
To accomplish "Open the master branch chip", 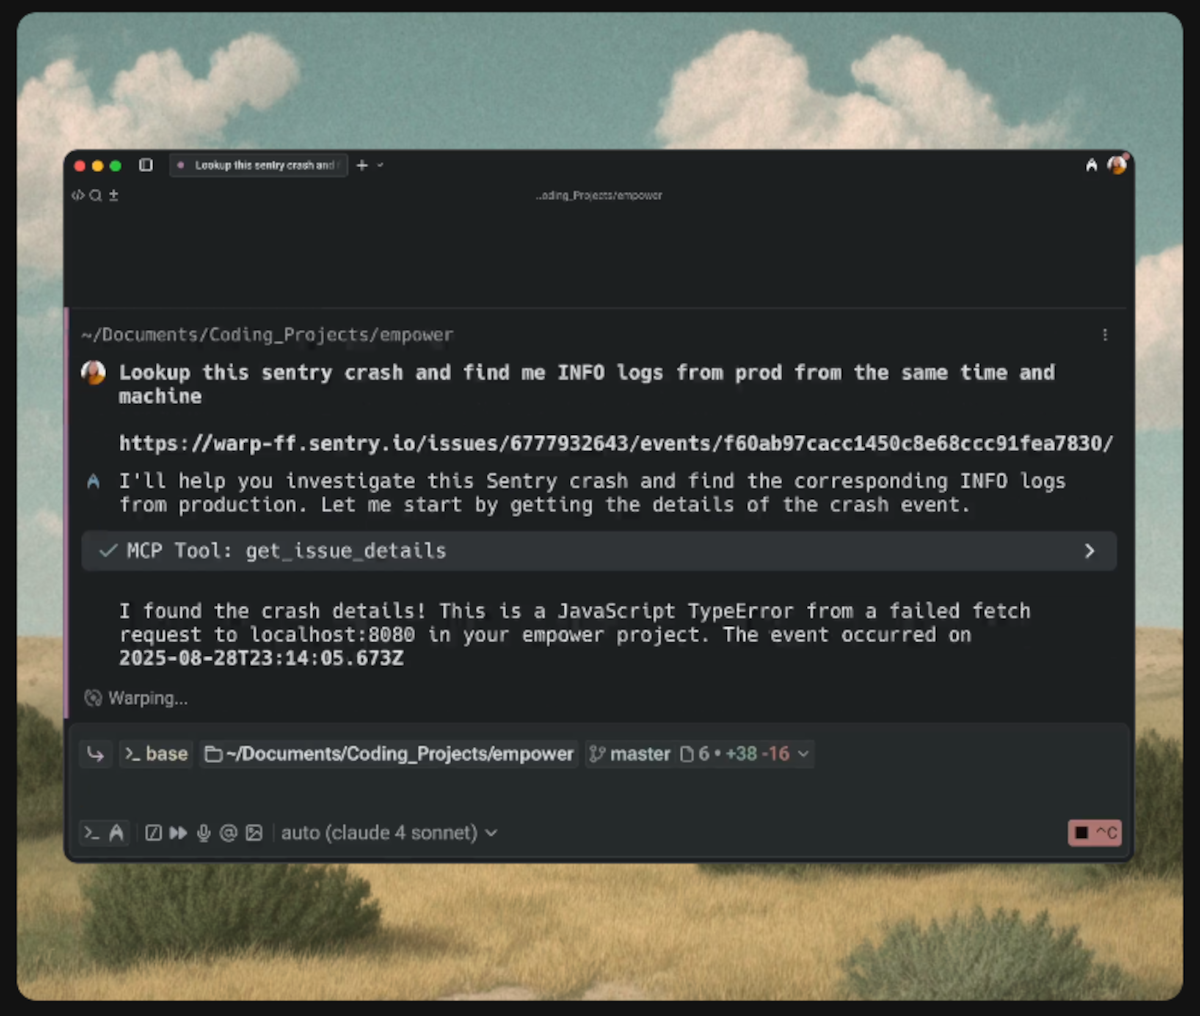I will (630, 754).
